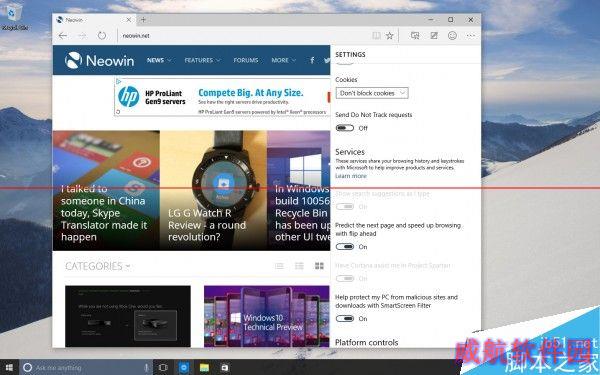Expand the FEATURES menu on Neowin
Viewport: 600px width, 375px height.
202,60
